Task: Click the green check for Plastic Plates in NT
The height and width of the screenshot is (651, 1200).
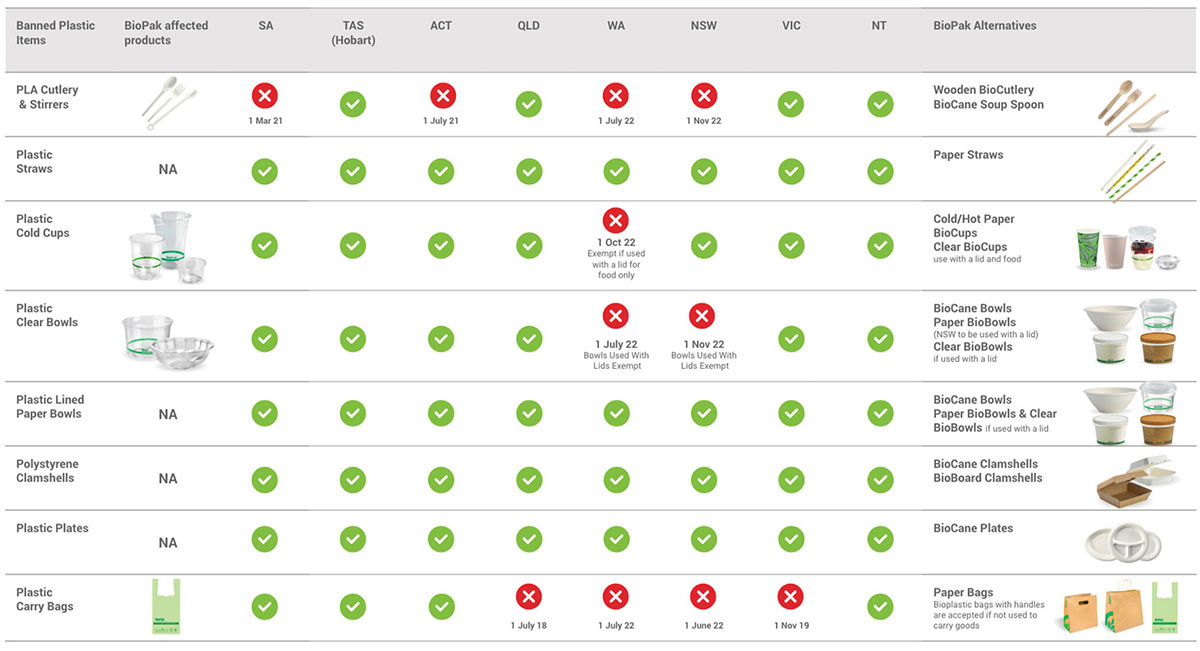Action: [880, 539]
